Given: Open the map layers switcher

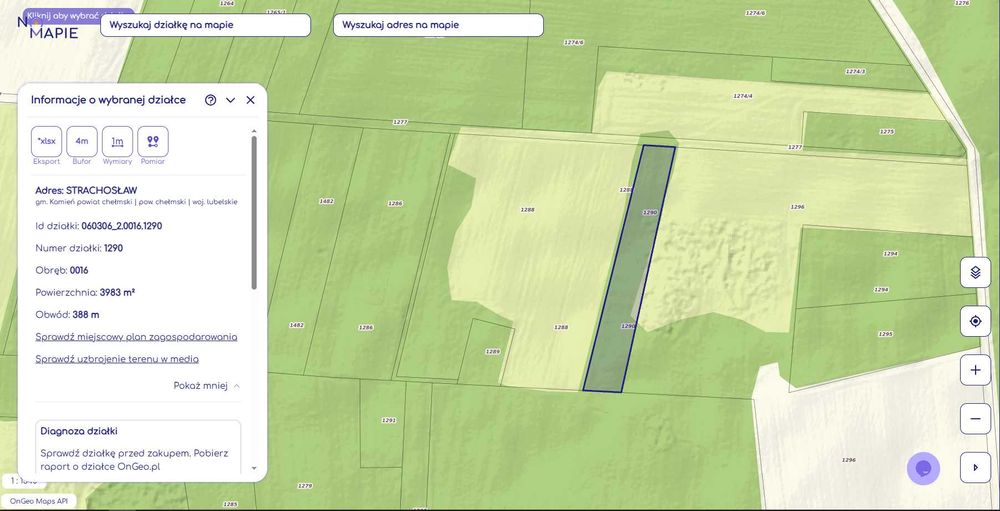Looking at the screenshot, I should 975,272.
